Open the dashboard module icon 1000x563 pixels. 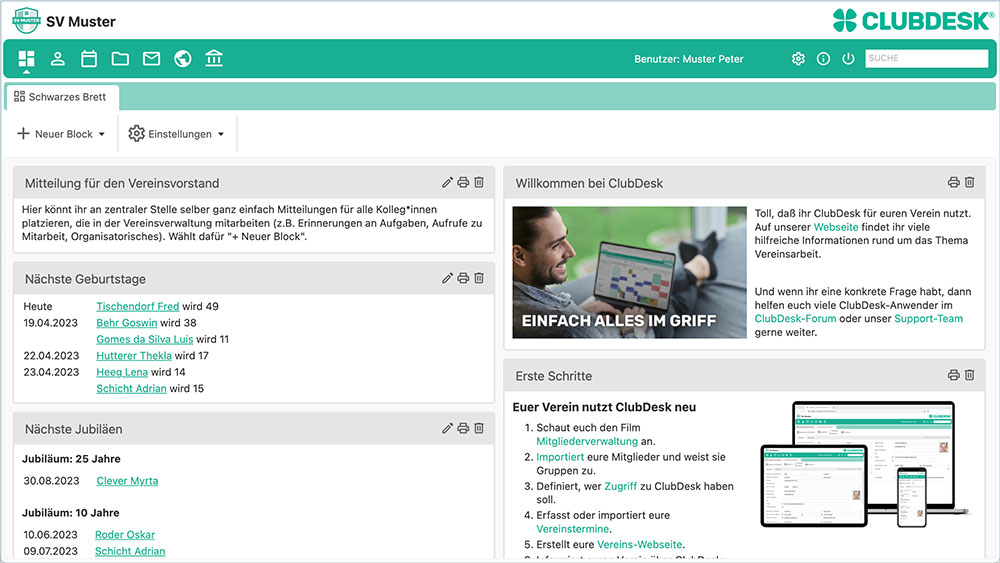click(x=26, y=59)
